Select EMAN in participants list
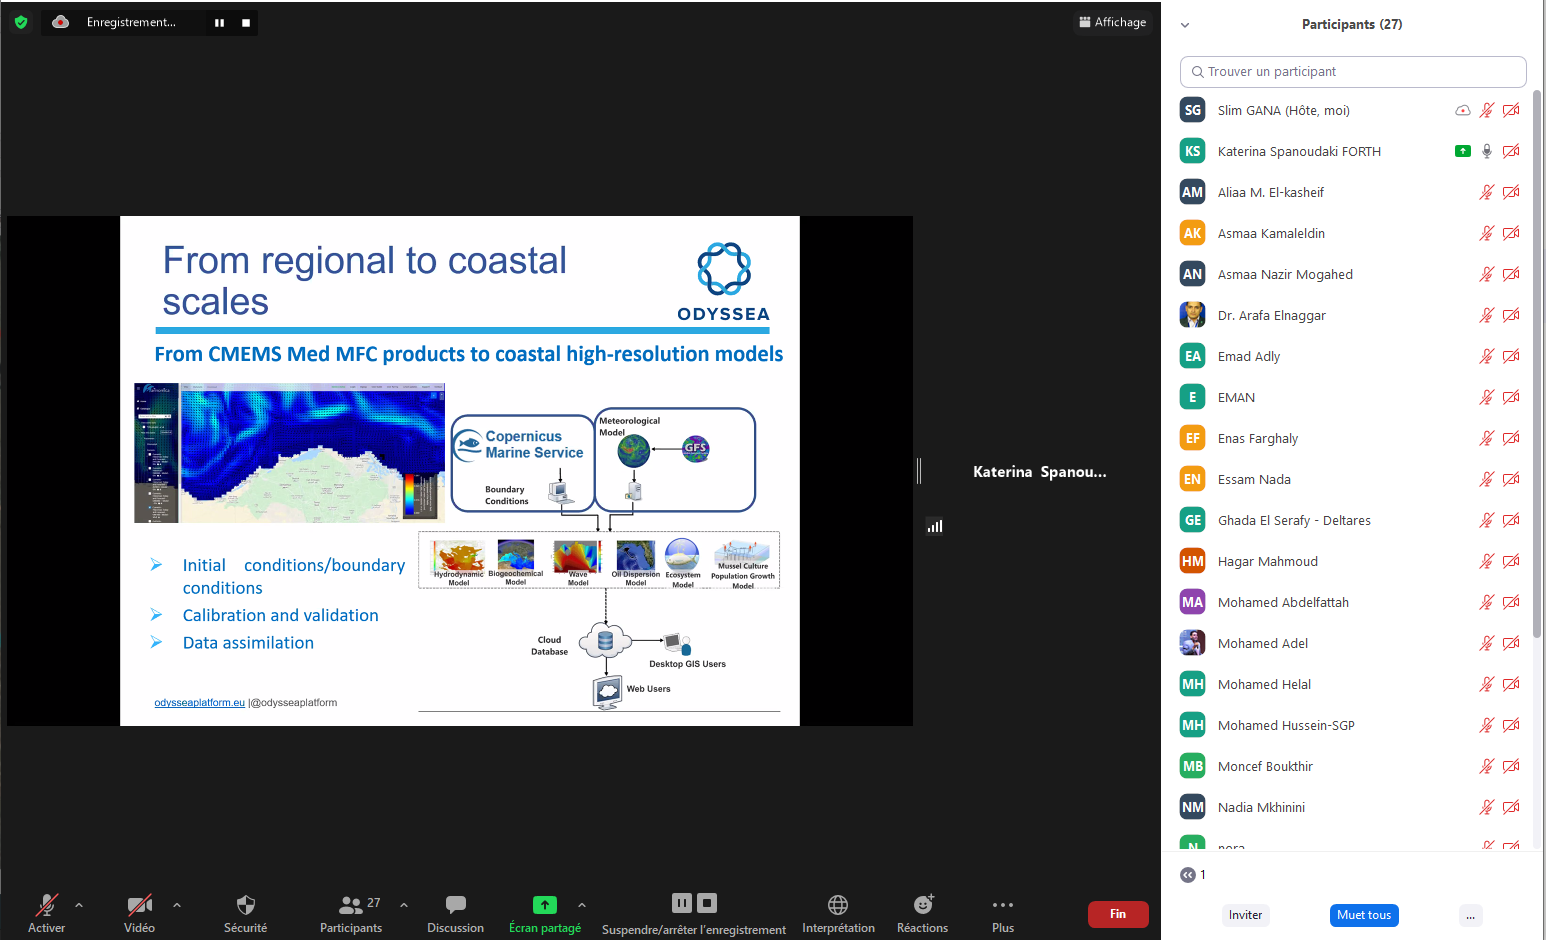 point(1353,397)
